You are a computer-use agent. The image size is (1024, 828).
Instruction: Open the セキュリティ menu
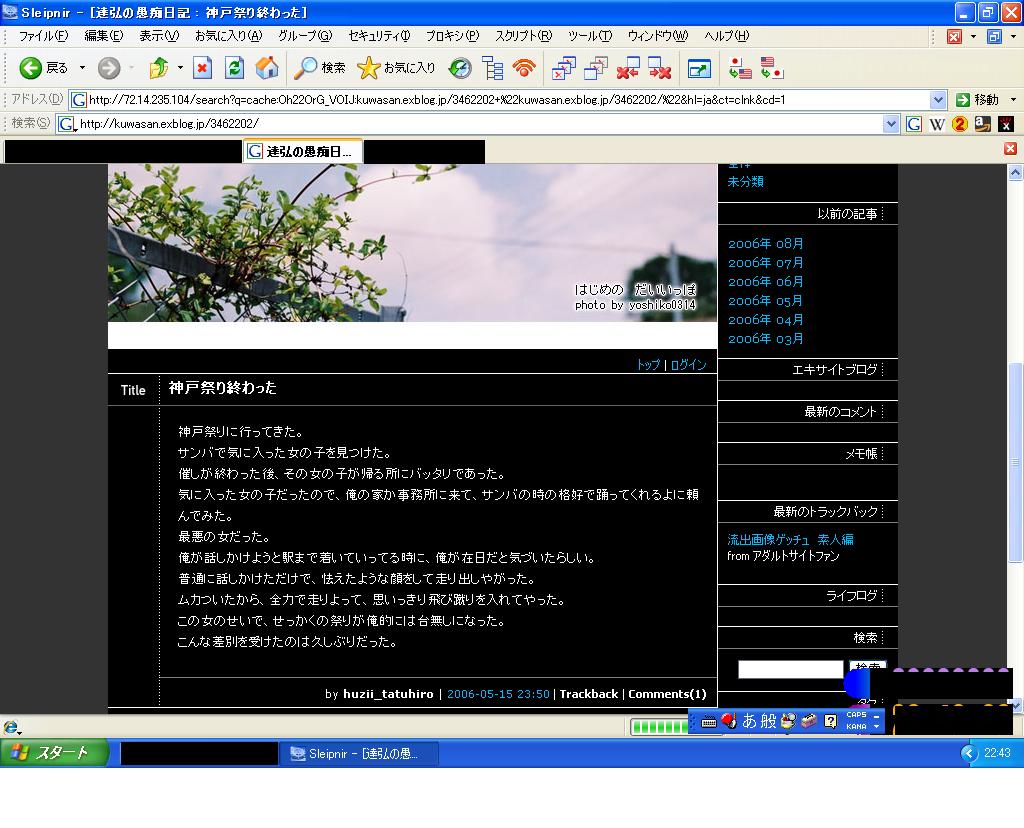click(379, 36)
